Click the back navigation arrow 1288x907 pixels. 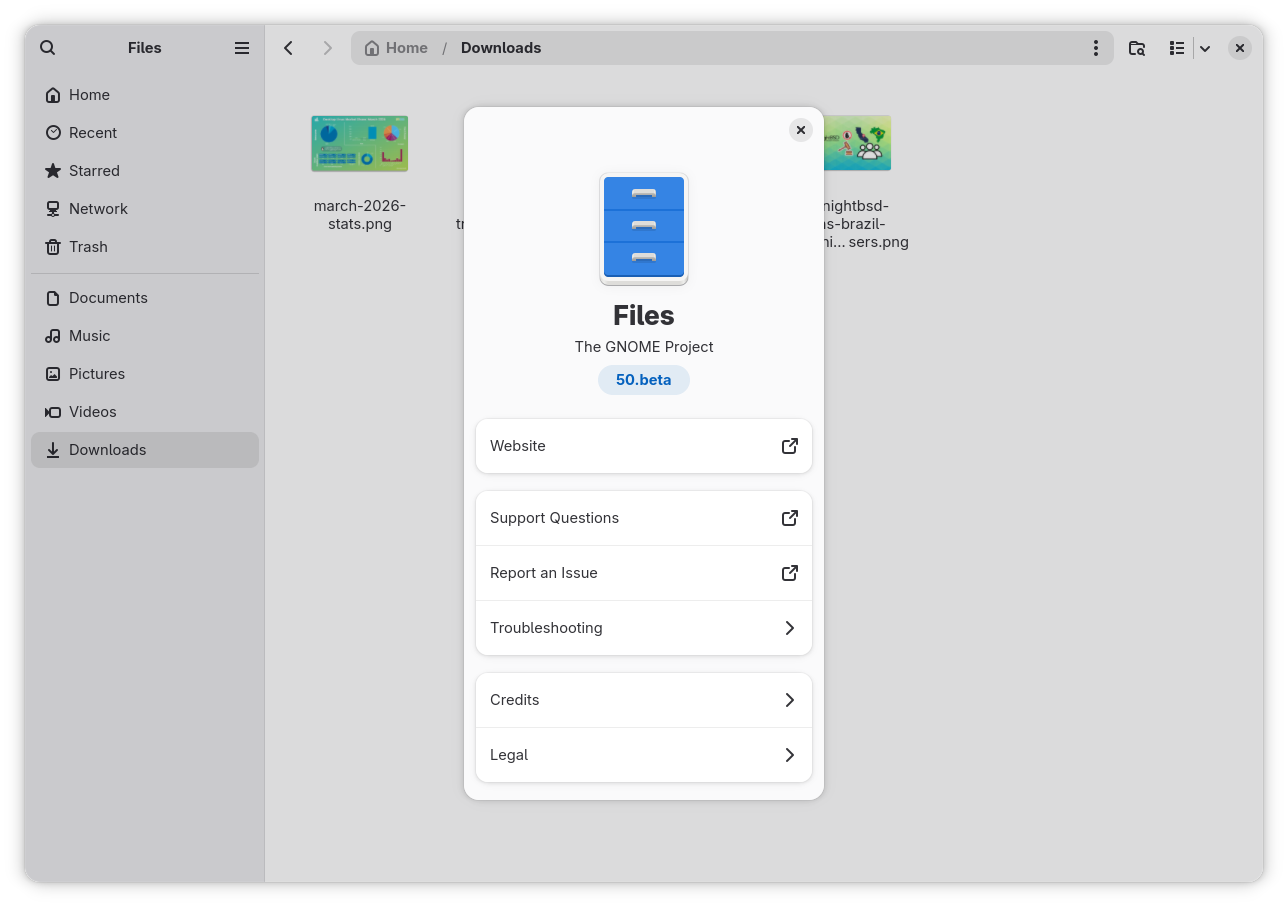point(288,47)
